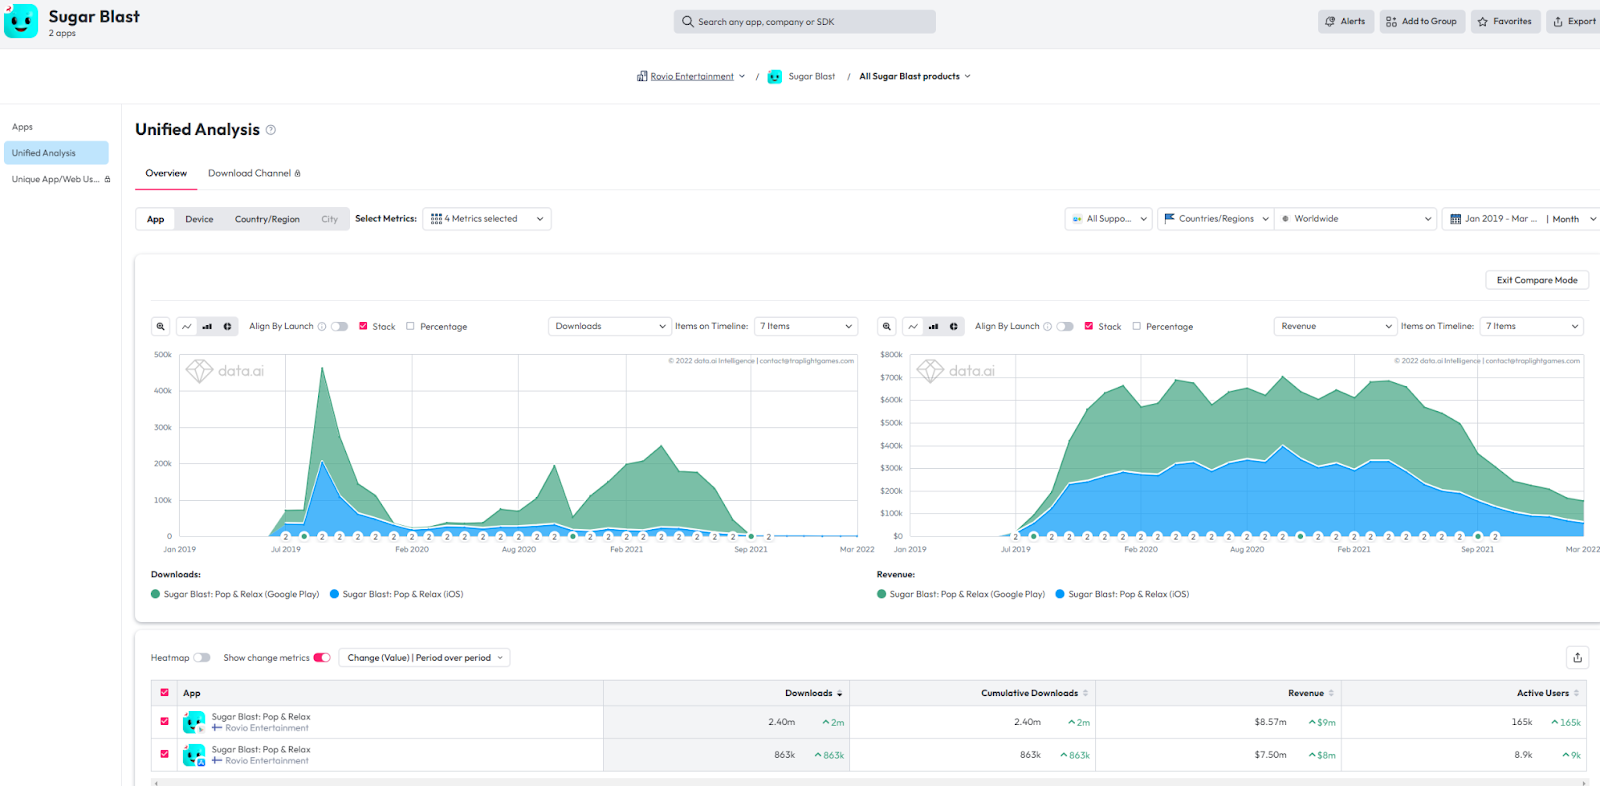
Task: Open Rovio Entertainment breadcrumb link
Action: pos(692,77)
